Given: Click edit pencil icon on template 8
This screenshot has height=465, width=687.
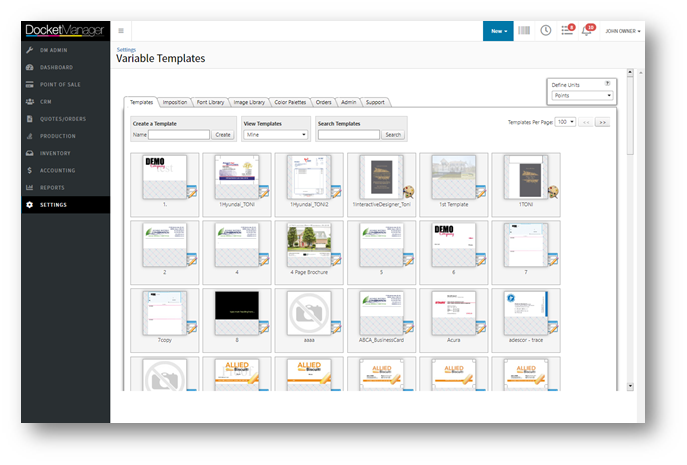Looking at the screenshot, I should coord(264,327).
